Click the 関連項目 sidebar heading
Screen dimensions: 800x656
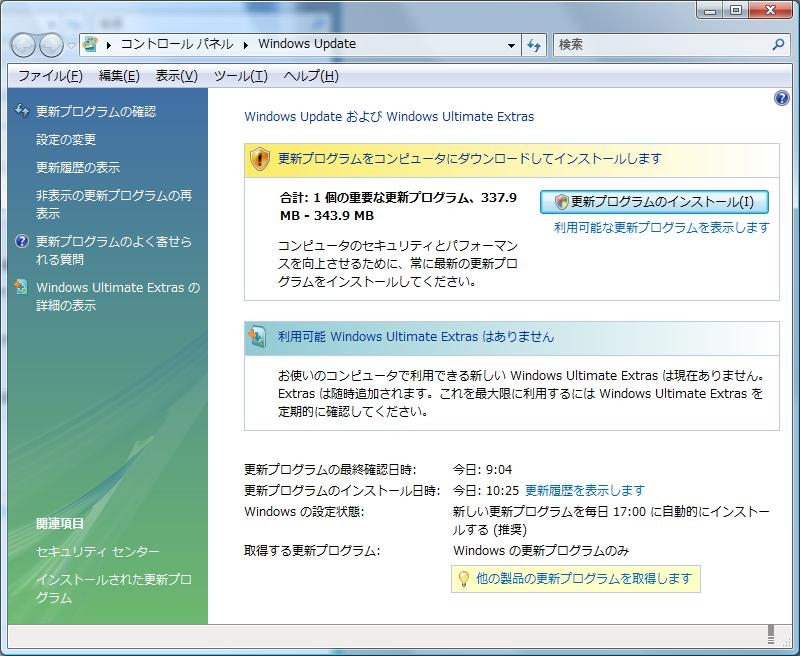coord(60,523)
